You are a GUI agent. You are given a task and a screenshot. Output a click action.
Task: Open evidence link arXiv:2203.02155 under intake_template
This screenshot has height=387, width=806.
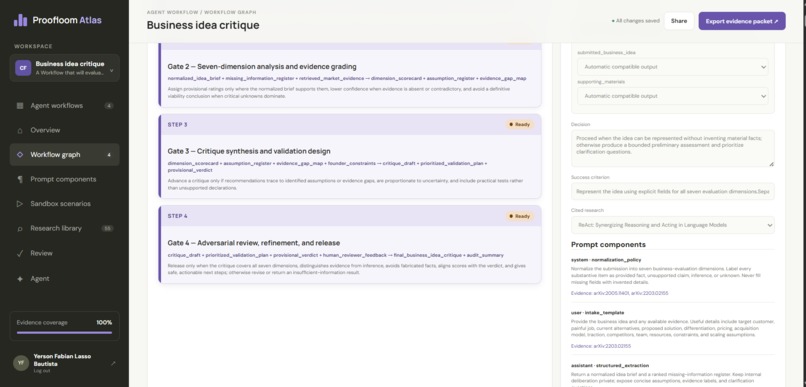(x=612, y=346)
